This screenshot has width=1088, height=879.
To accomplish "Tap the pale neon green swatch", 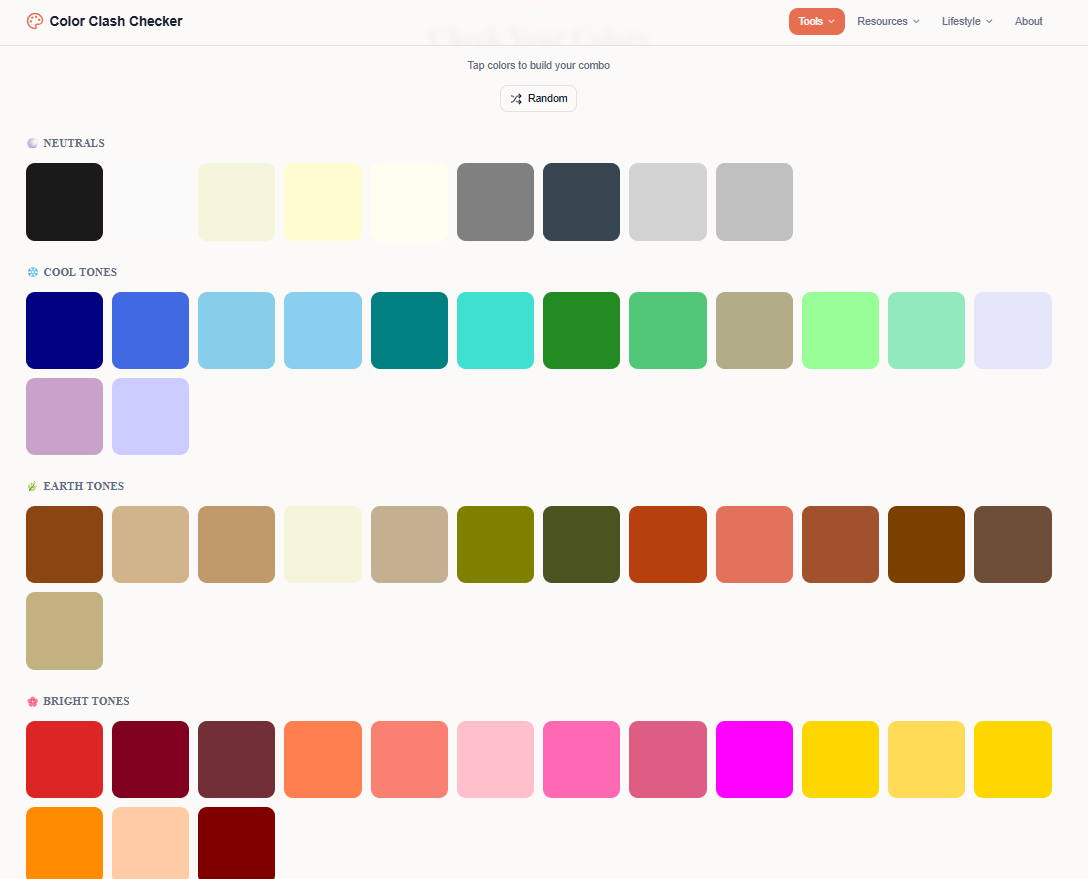I will (840, 330).
